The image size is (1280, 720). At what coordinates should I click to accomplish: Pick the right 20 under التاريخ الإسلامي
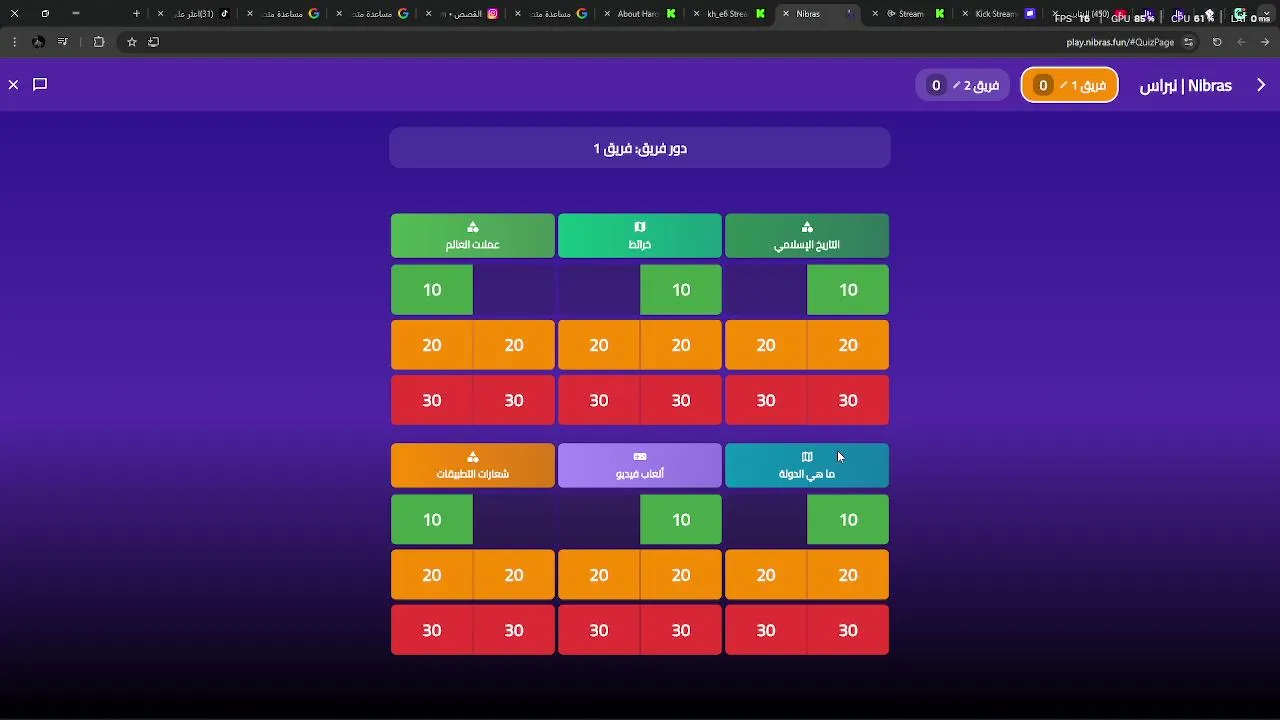coord(848,345)
